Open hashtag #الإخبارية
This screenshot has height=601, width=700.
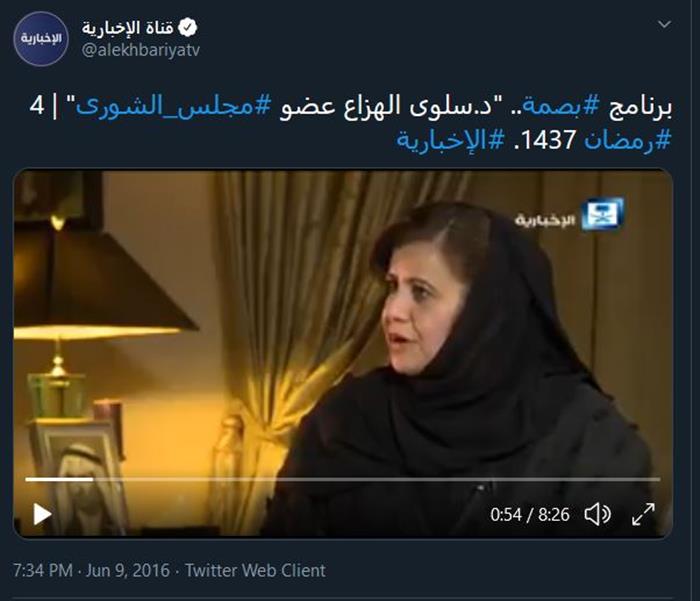[x=450, y=140]
